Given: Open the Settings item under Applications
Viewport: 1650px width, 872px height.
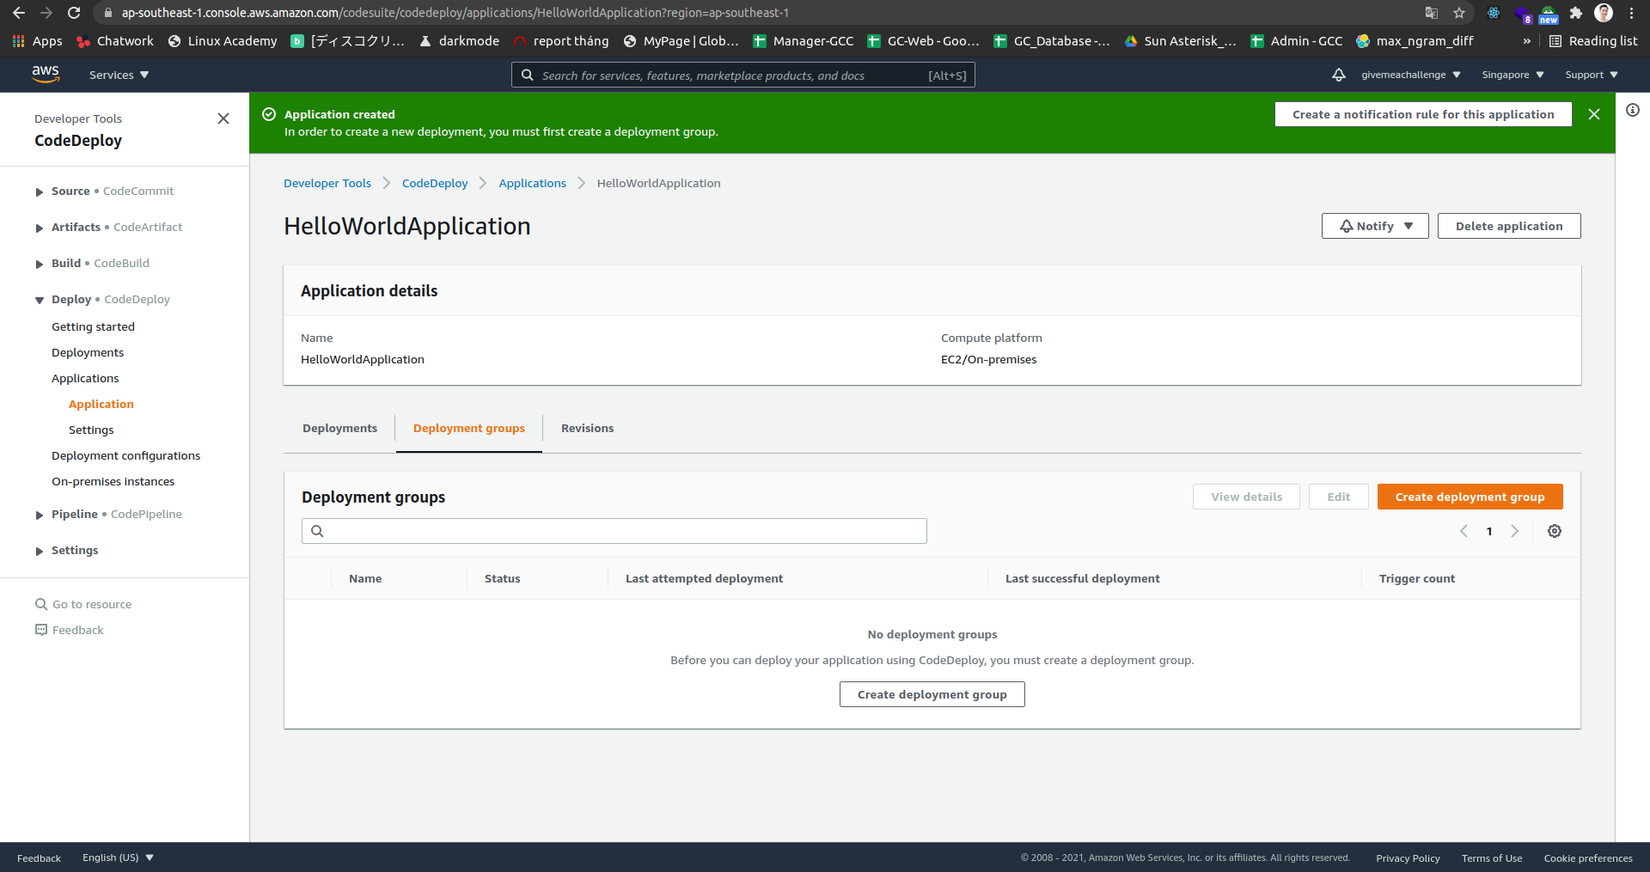Looking at the screenshot, I should 91,430.
